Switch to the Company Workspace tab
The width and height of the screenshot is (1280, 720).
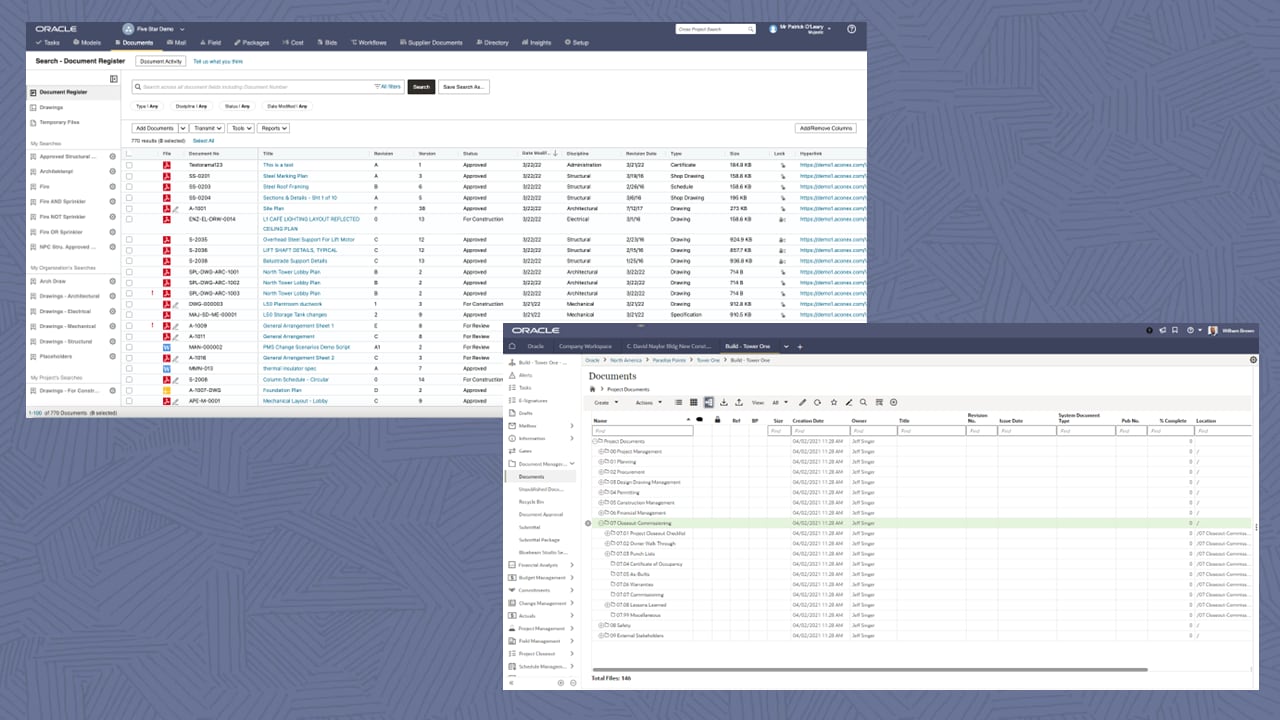585,346
